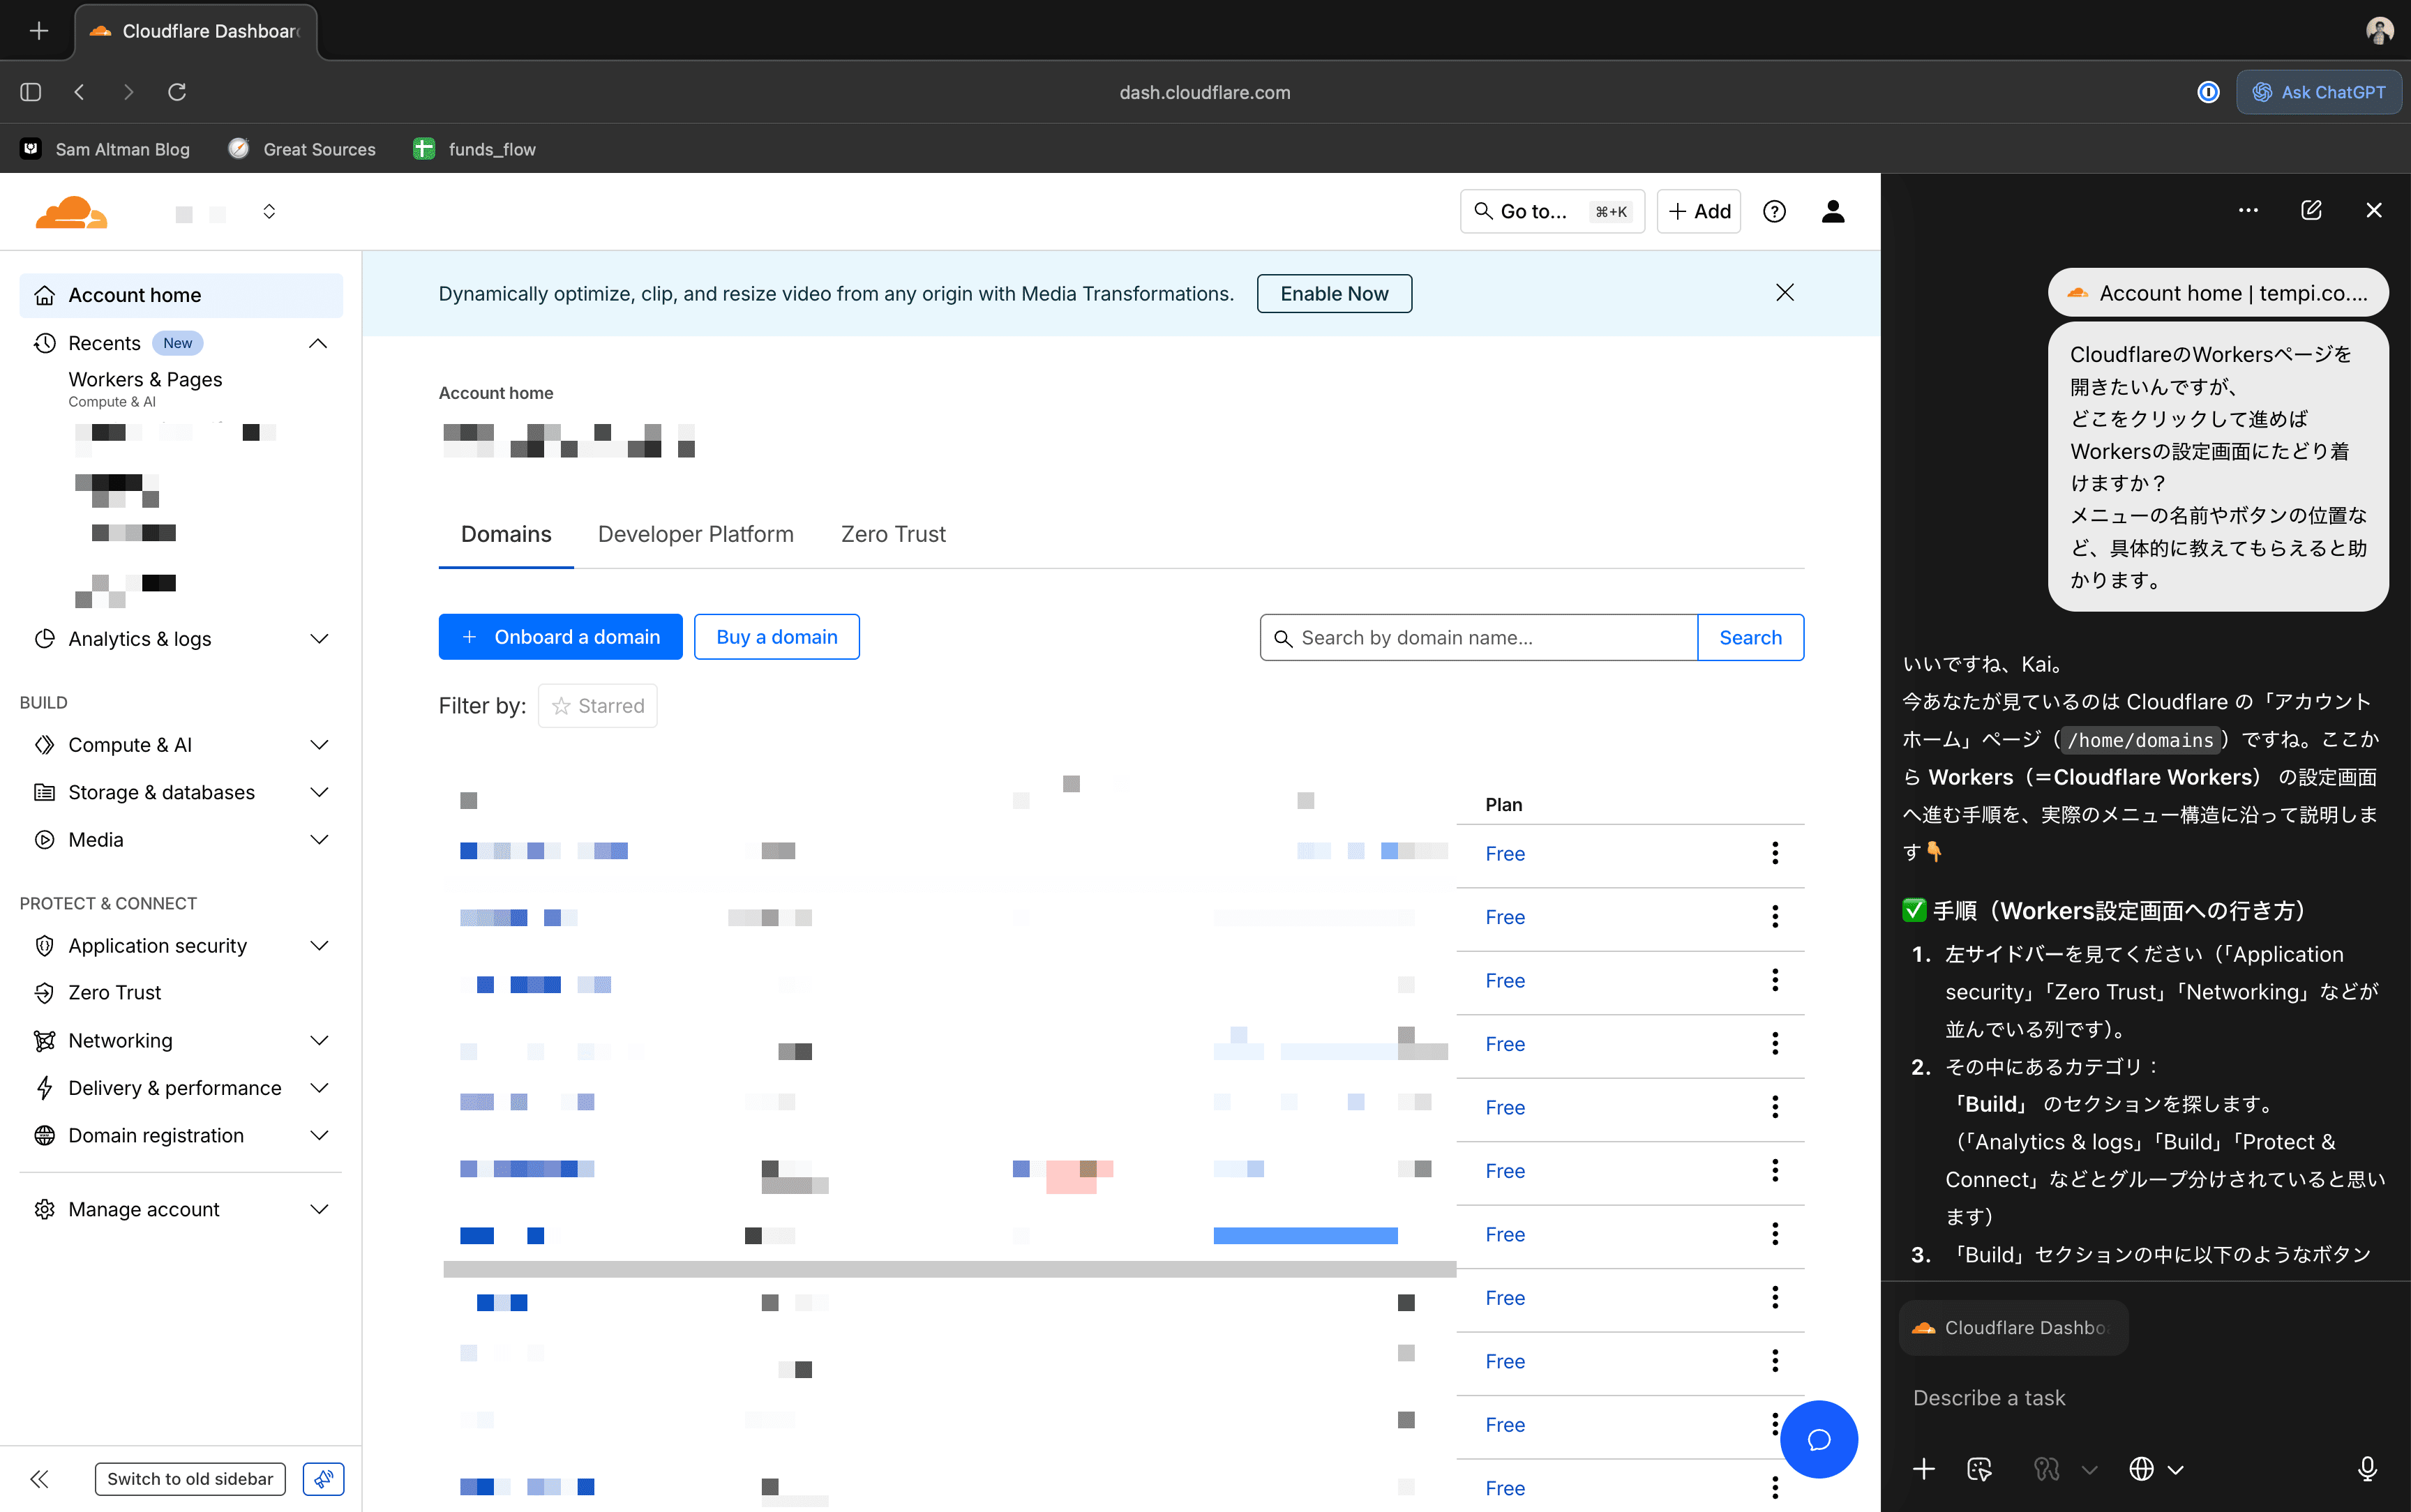
Task: Toggle the Starred filter
Action: pos(598,706)
